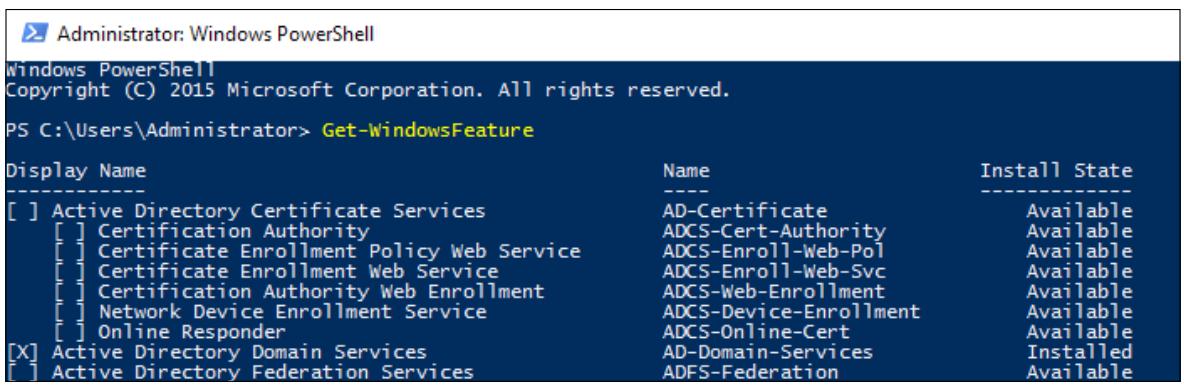Click the PowerShell icon in title bar
The width and height of the screenshot is (1184, 388).
click(34, 34)
